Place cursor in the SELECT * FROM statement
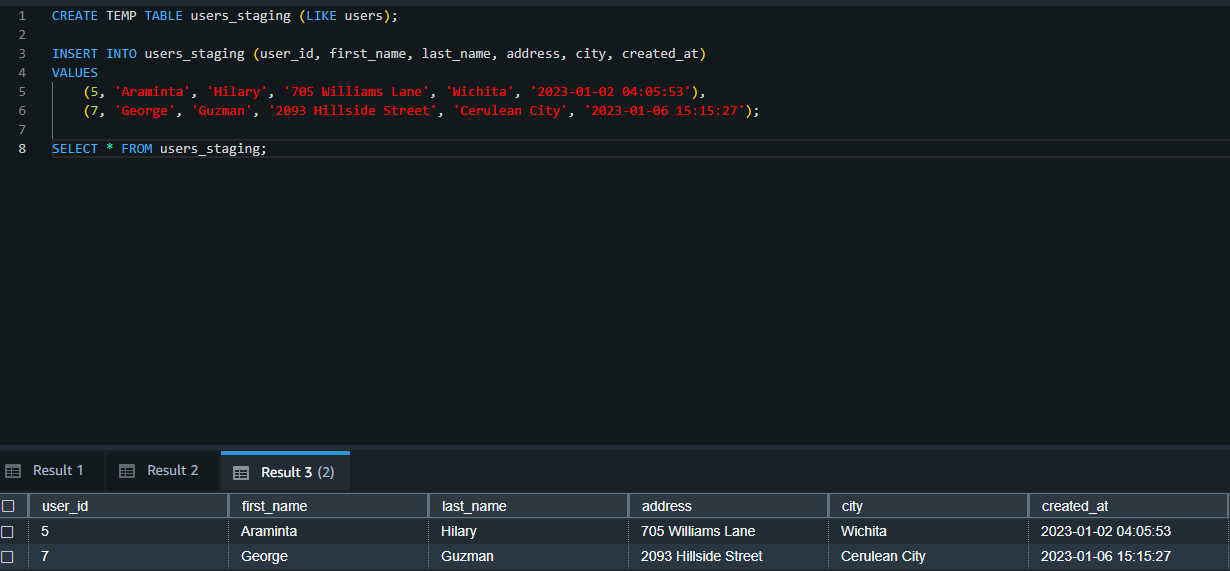1230x571 pixels. tap(159, 149)
